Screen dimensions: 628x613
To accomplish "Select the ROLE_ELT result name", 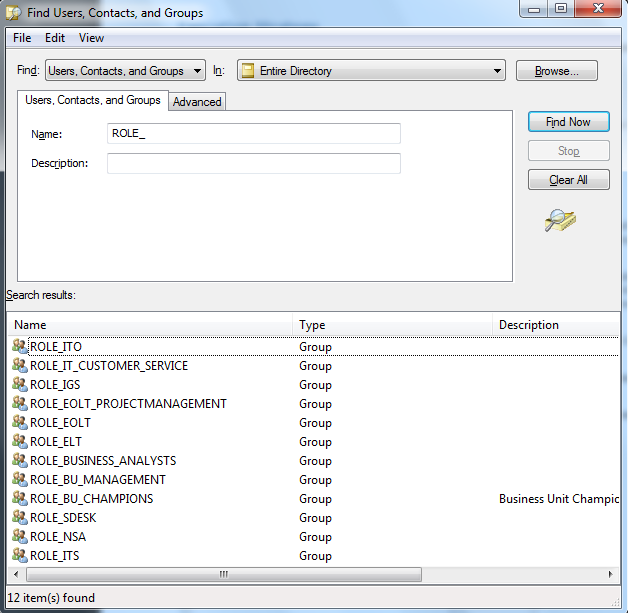I will click(56, 442).
